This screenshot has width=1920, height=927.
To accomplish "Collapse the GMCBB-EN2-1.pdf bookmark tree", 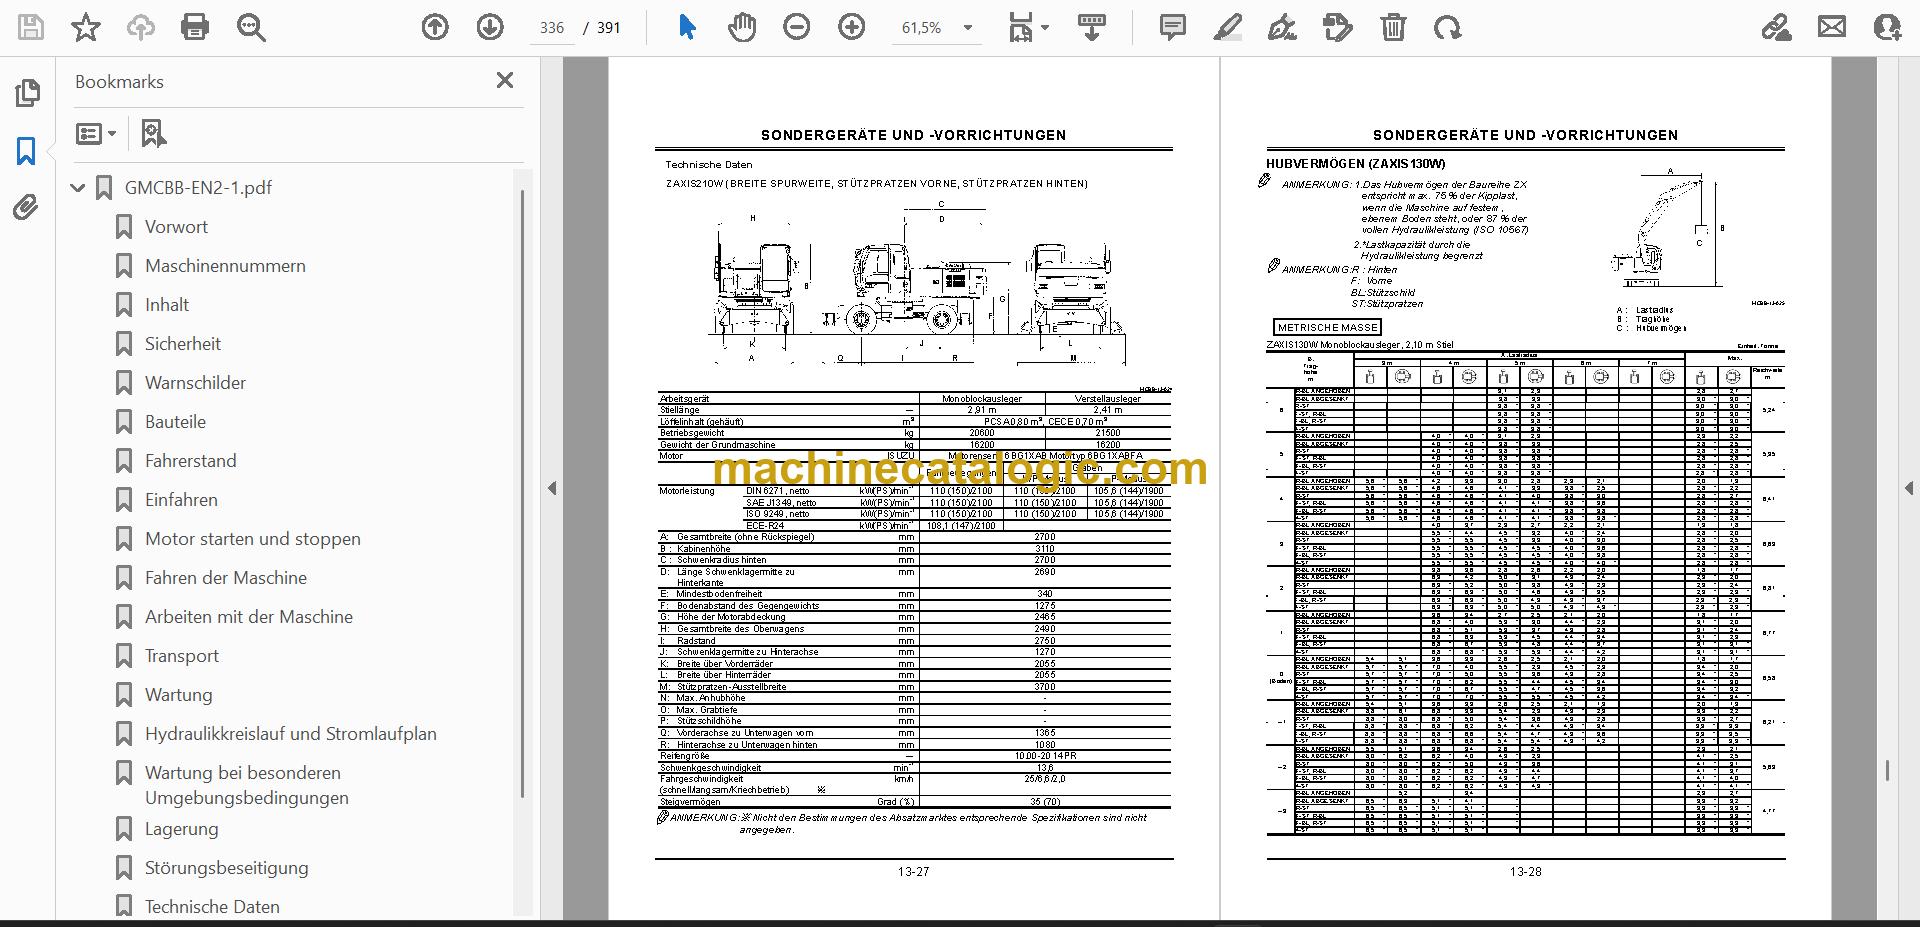I will coord(78,188).
